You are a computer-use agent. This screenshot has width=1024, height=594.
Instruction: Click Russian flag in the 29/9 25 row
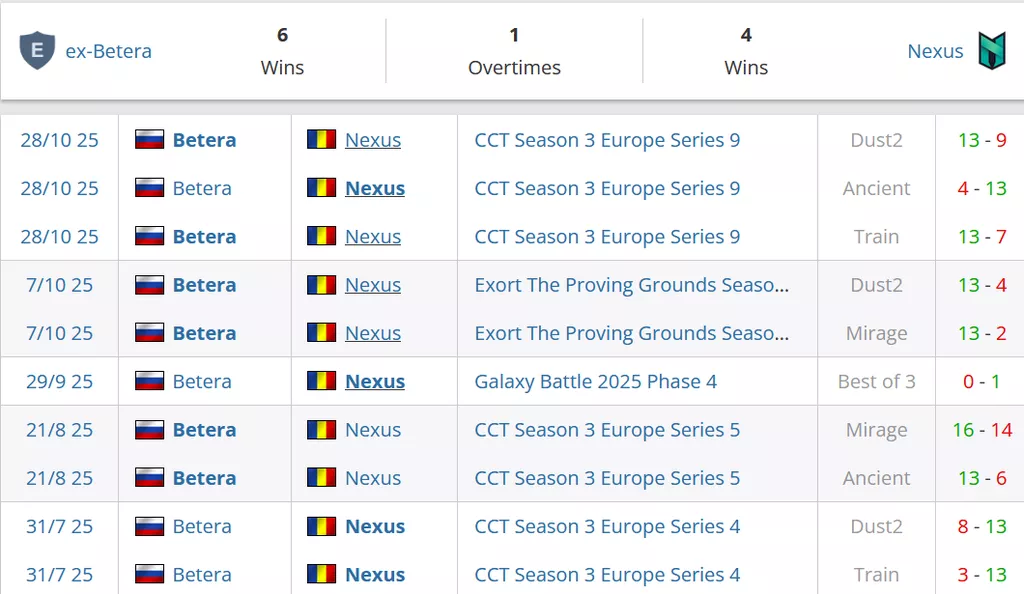(149, 381)
